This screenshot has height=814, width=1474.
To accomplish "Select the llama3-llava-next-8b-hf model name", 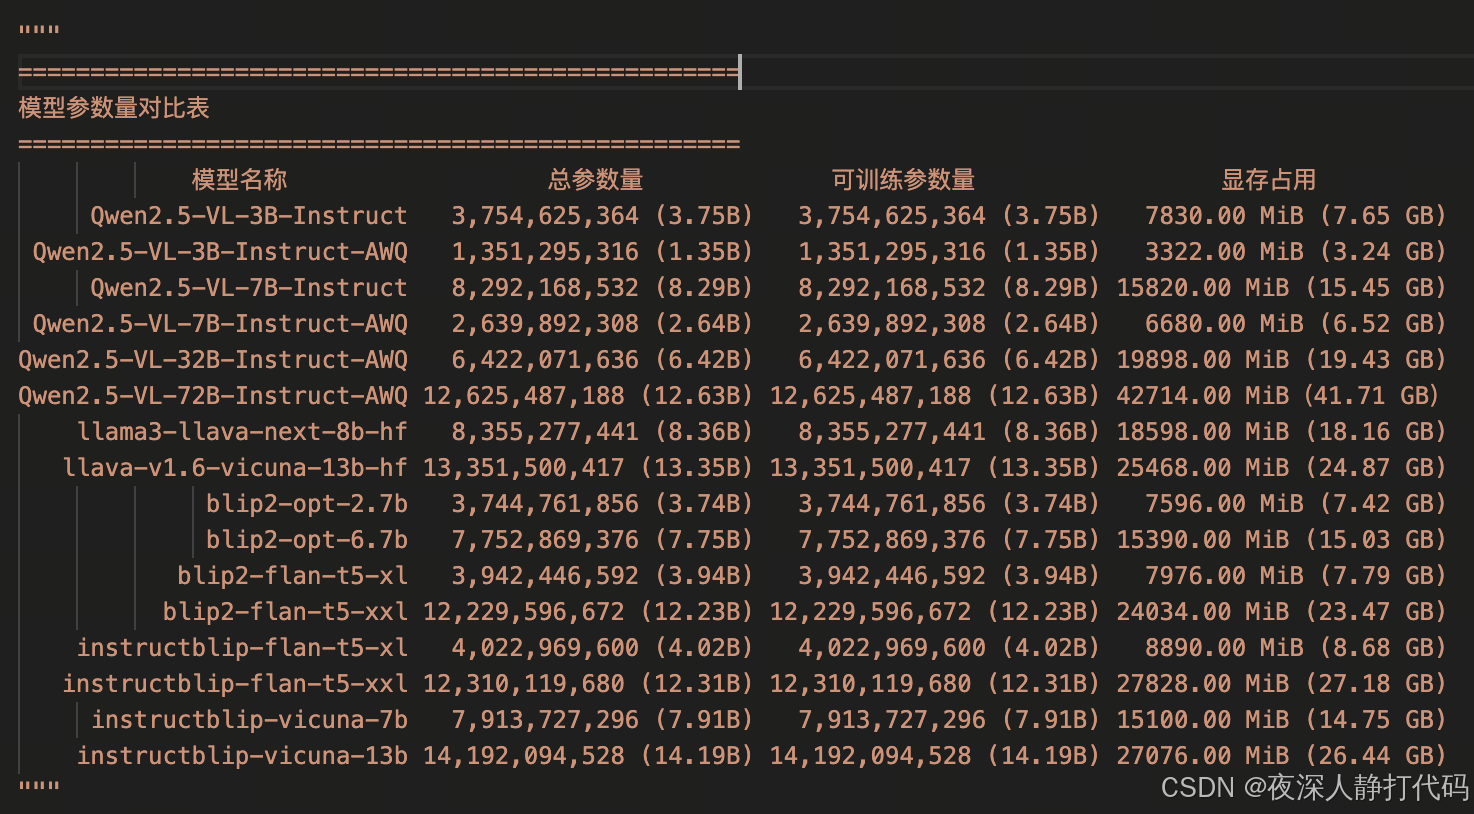I will click(242, 432).
